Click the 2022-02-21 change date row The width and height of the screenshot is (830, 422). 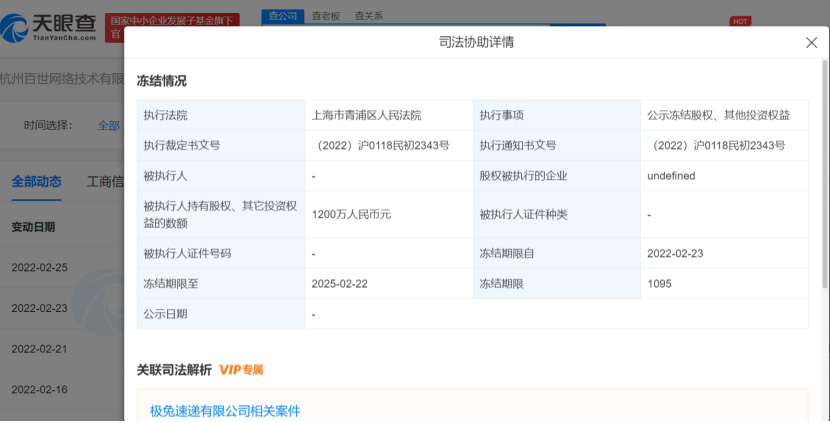click(39, 348)
